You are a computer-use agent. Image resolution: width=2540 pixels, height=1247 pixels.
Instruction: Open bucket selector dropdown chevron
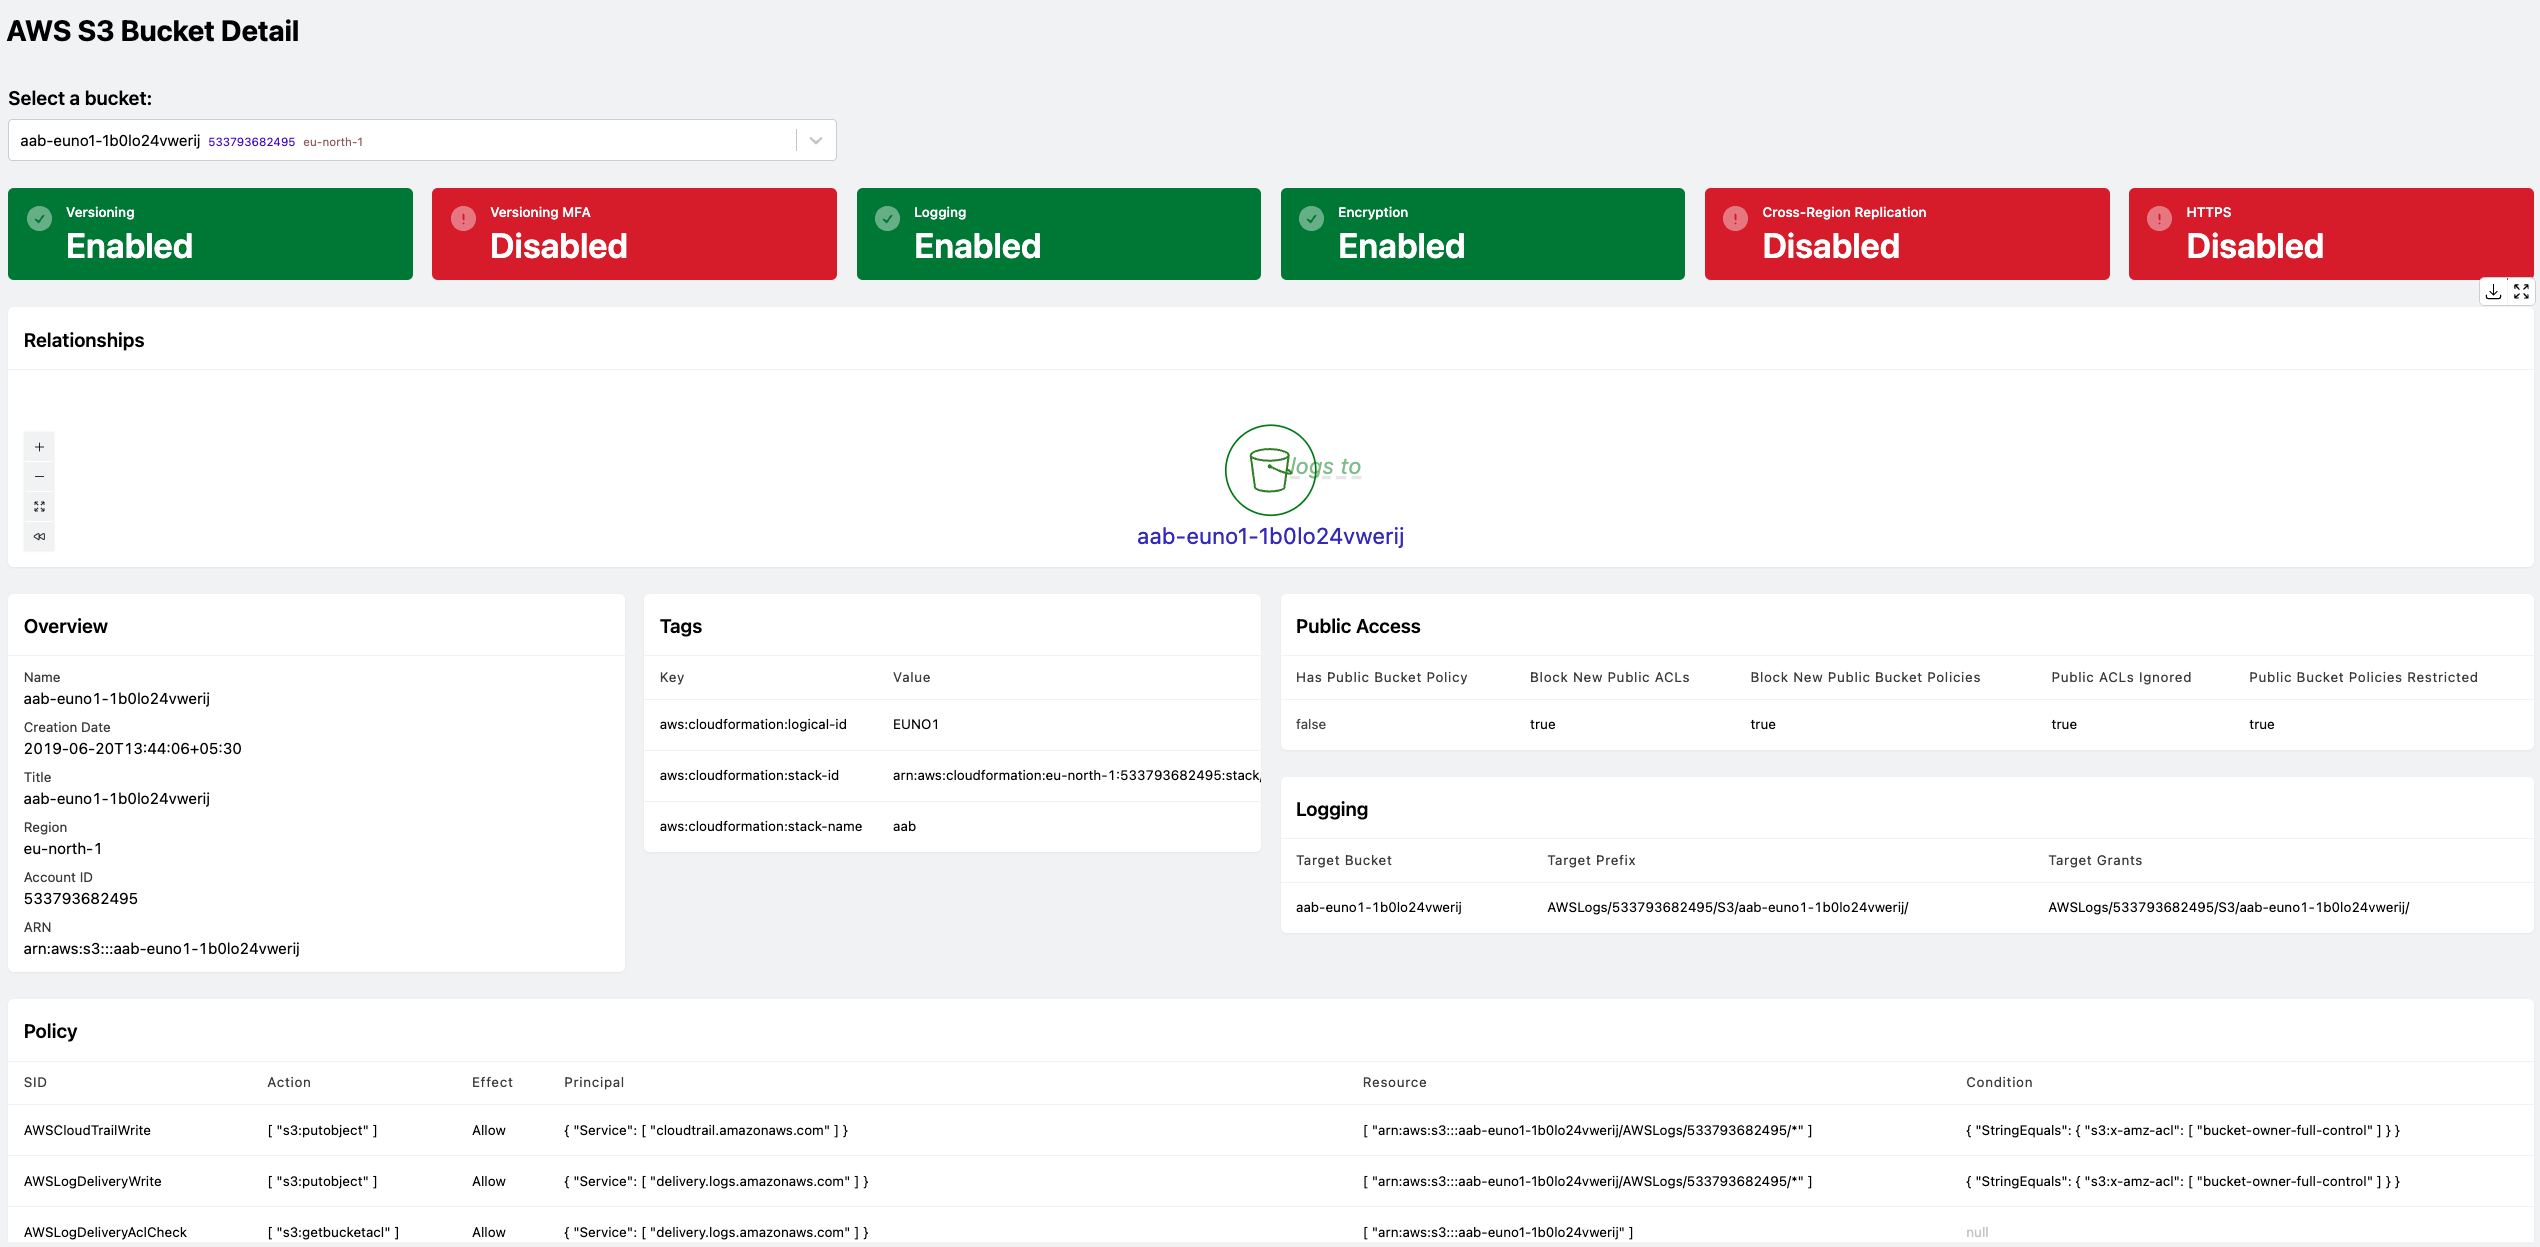tap(816, 141)
